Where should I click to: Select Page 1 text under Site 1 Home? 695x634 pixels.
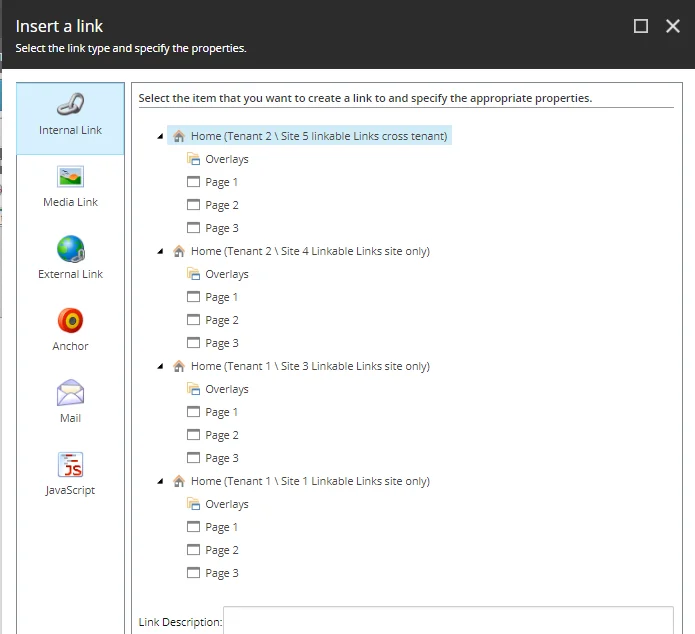(222, 527)
